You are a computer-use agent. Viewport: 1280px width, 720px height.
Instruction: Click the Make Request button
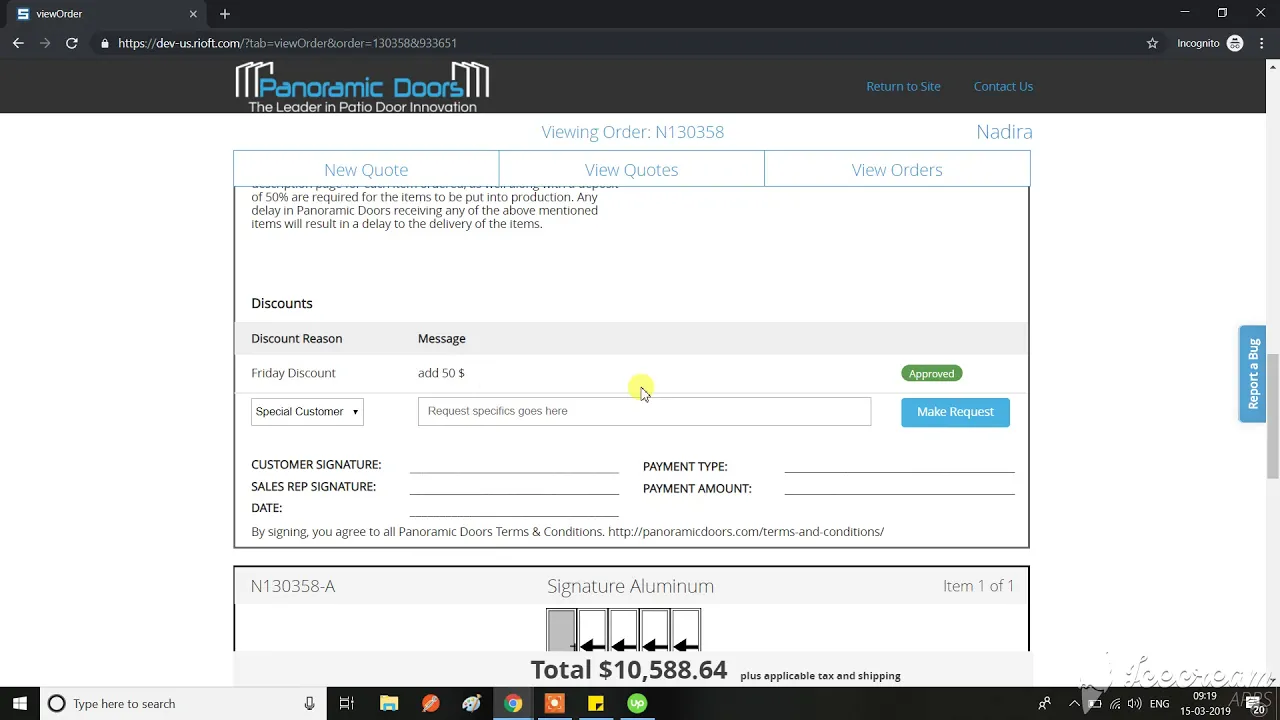tap(955, 412)
